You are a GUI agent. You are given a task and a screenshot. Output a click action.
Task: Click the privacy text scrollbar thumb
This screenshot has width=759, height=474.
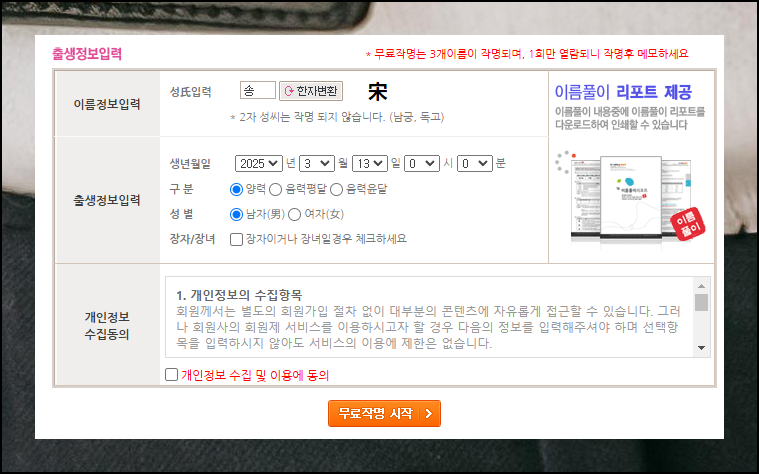click(701, 303)
